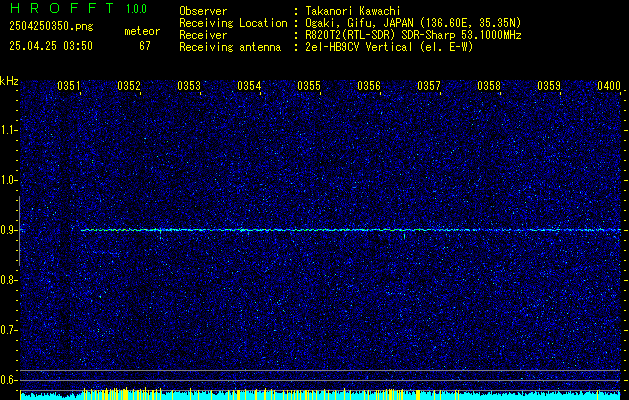Click the 0355 time marker
This screenshot has height=400, width=629.
pos(309,86)
